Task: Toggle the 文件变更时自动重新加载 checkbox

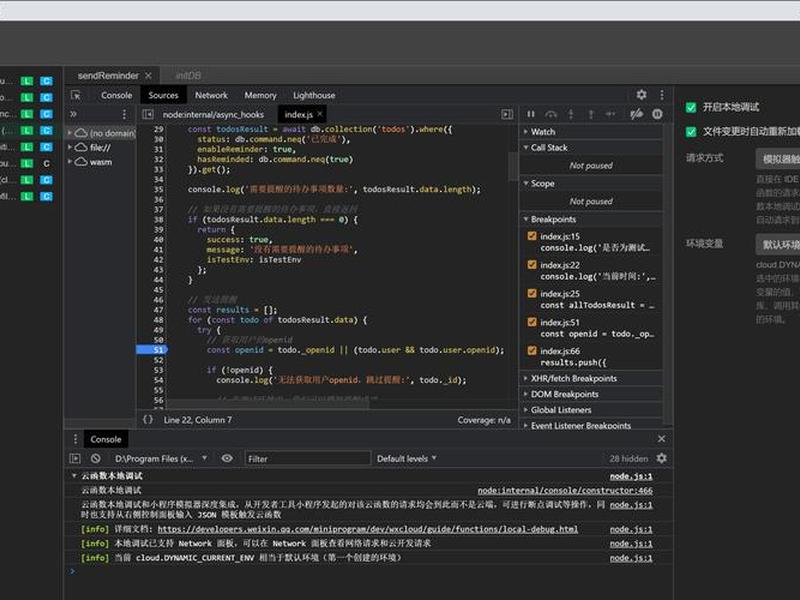Action: pyautogui.click(x=691, y=132)
